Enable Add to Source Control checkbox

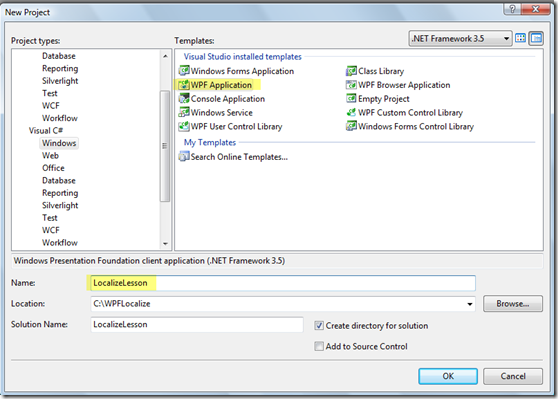[x=319, y=346]
